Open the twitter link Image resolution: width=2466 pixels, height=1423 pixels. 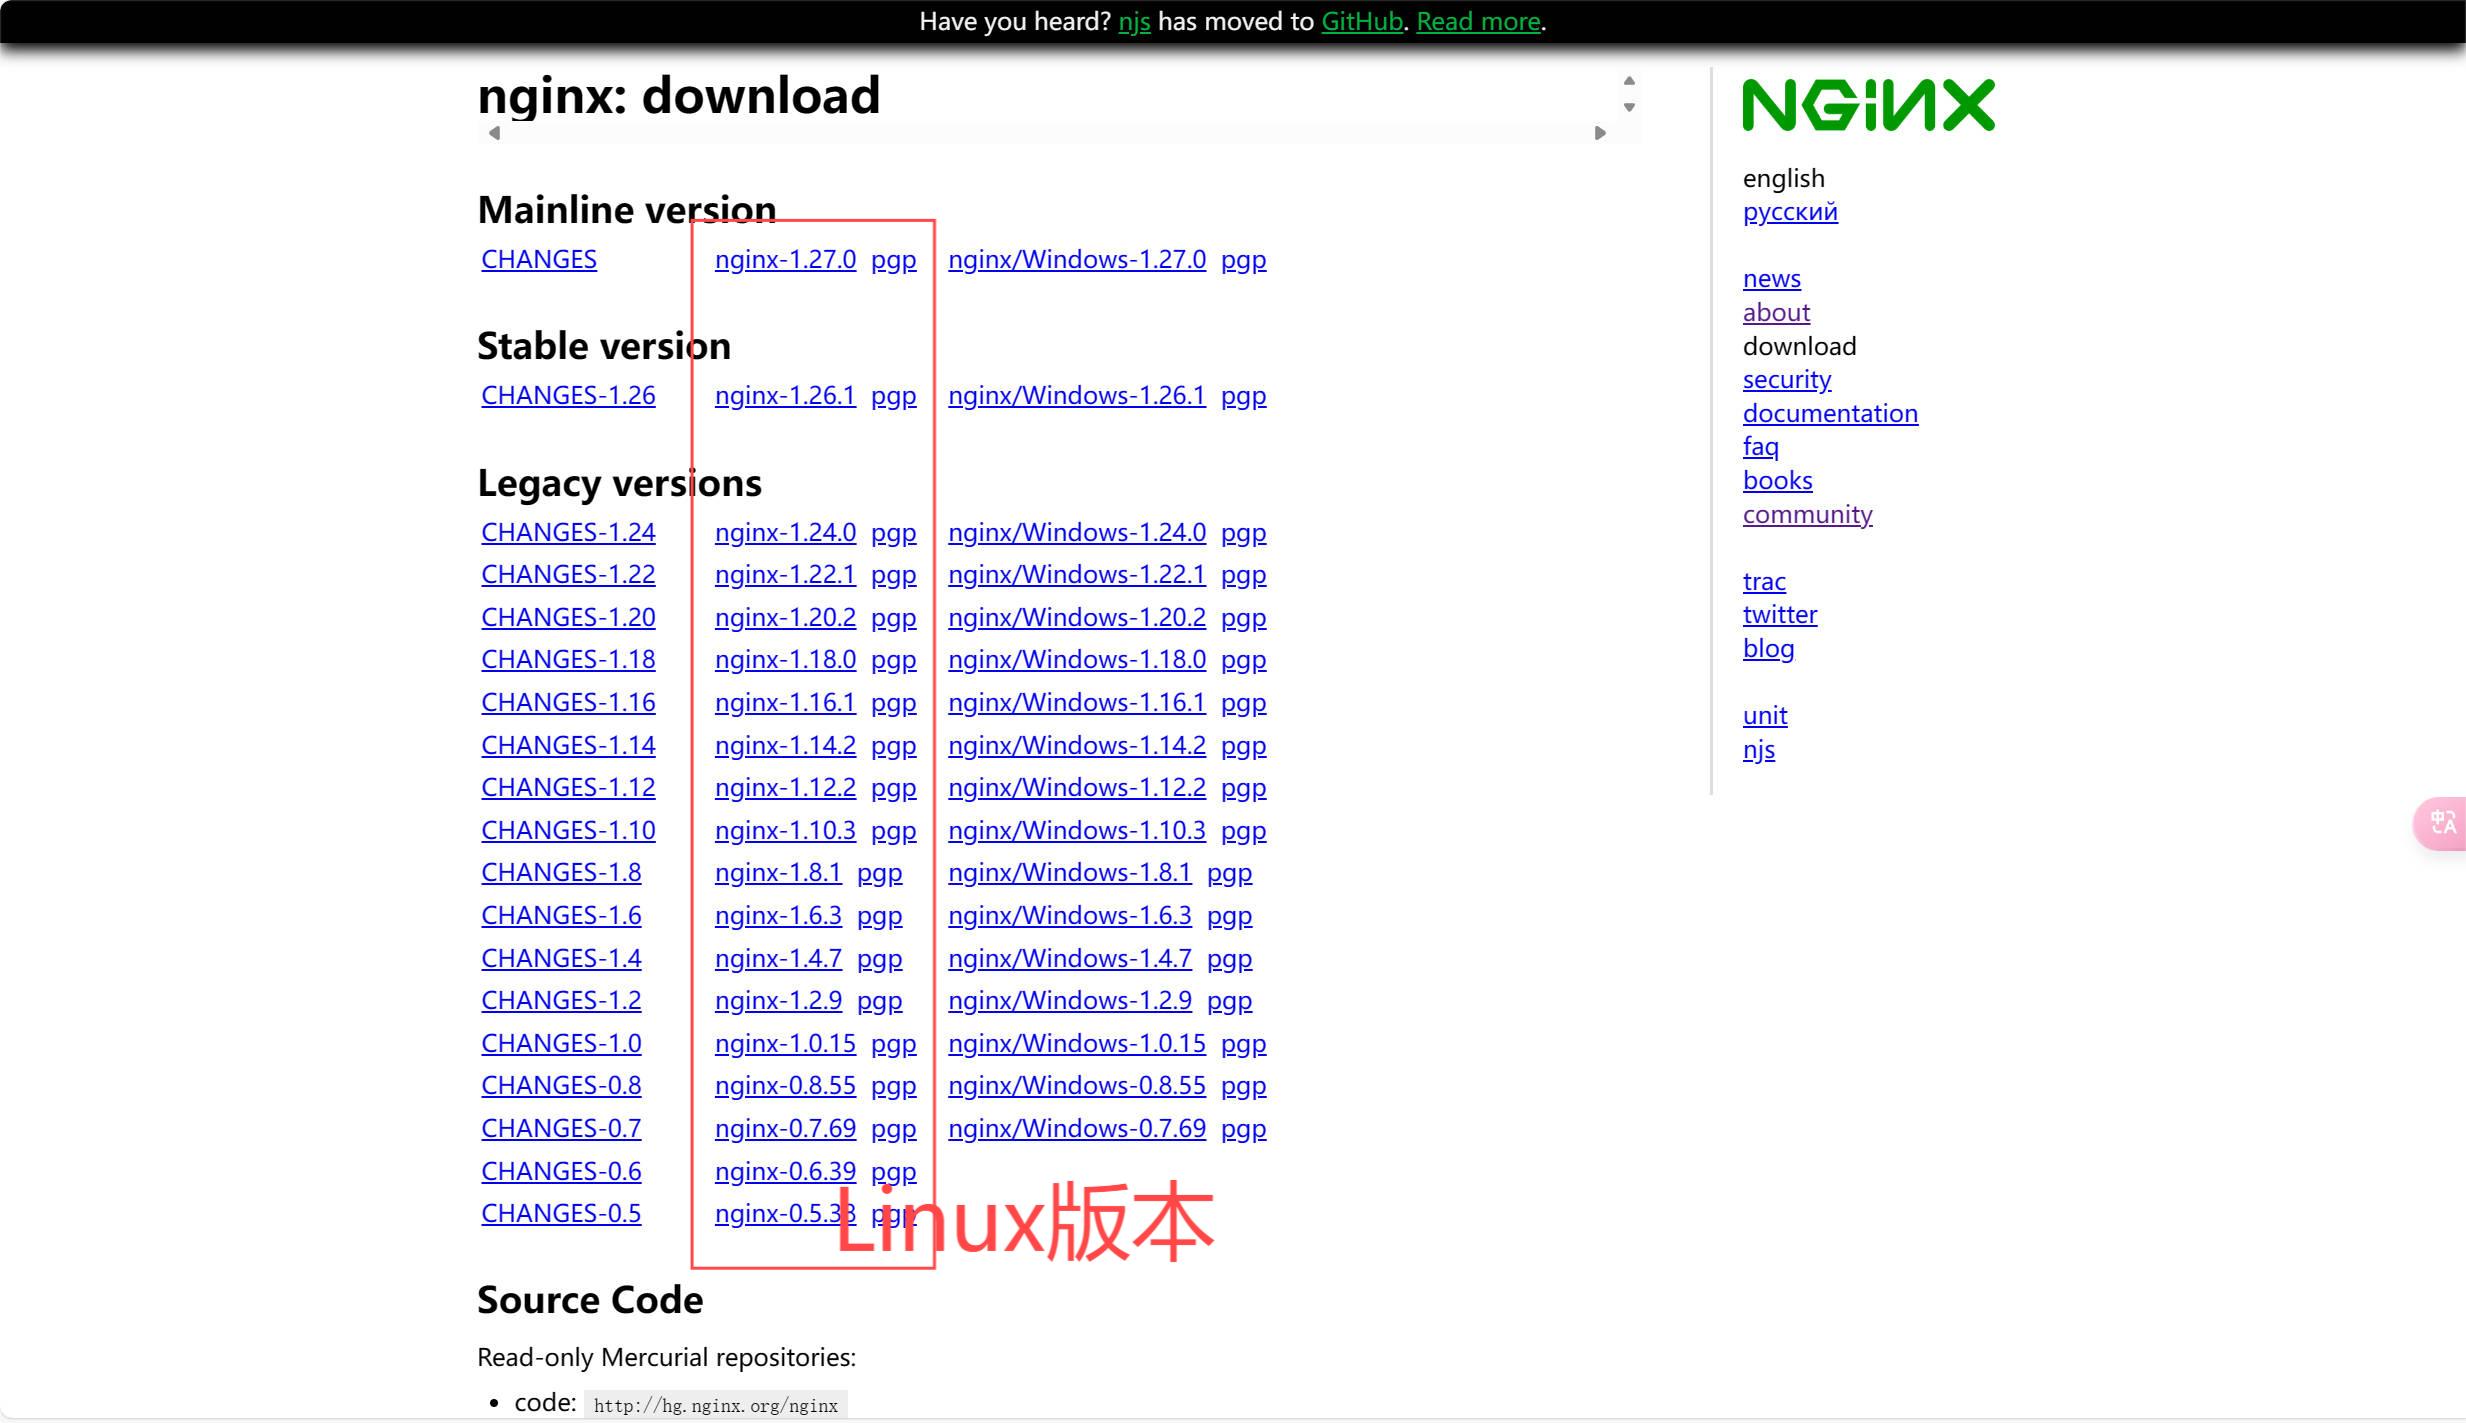pyautogui.click(x=1780, y=615)
